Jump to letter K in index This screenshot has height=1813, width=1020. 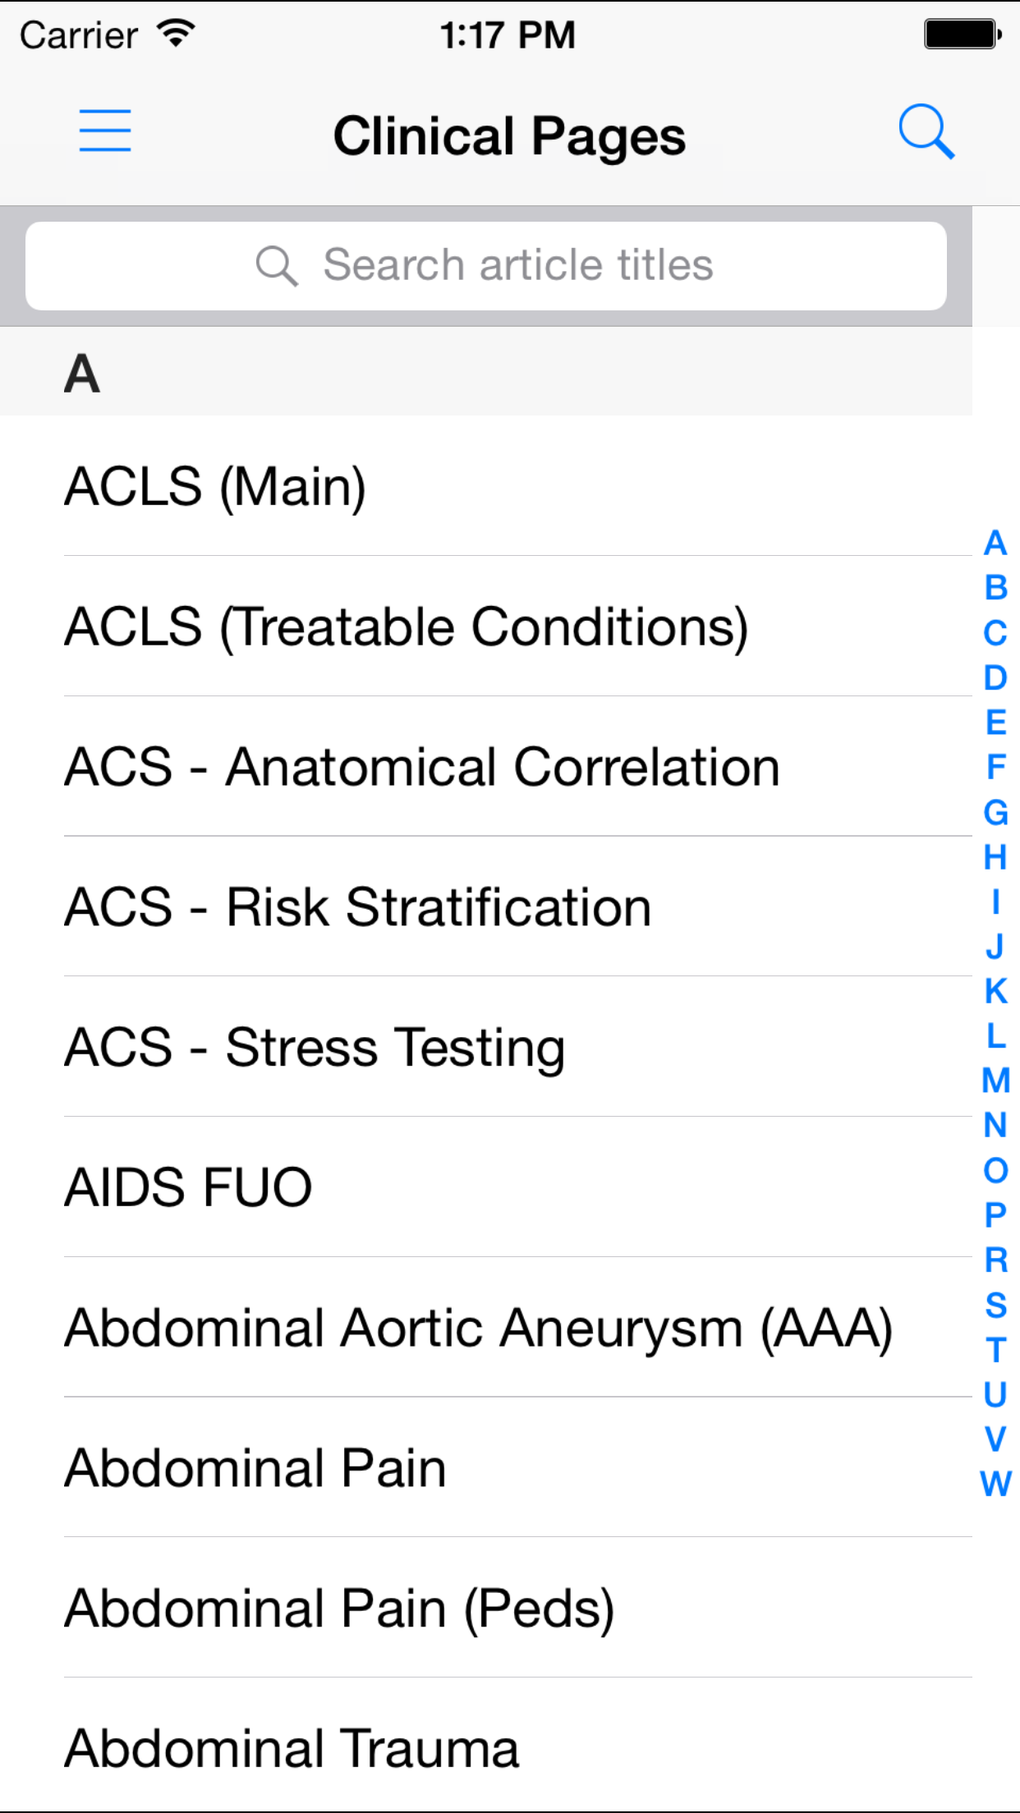pos(995,991)
